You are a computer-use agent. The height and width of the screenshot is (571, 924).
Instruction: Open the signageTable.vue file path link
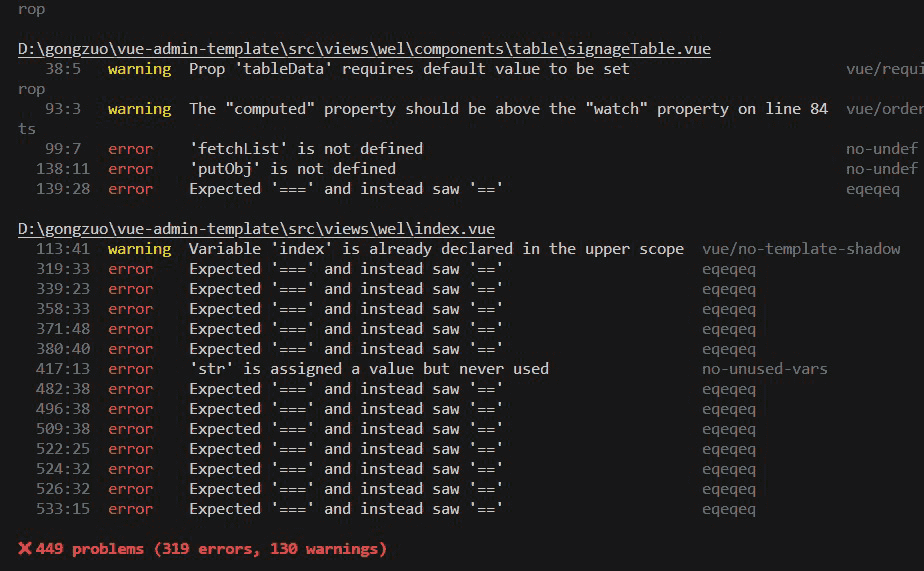click(364, 49)
